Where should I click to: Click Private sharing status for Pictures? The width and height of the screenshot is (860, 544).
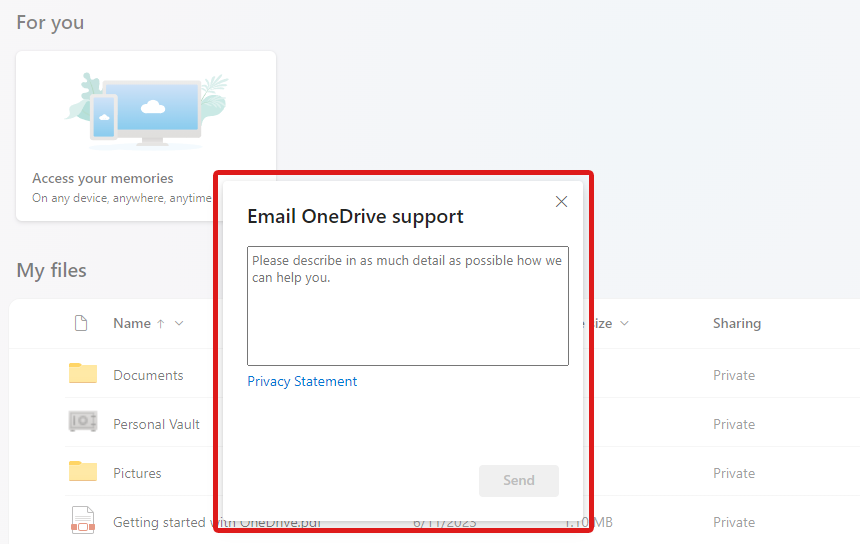click(x=734, y=473)
